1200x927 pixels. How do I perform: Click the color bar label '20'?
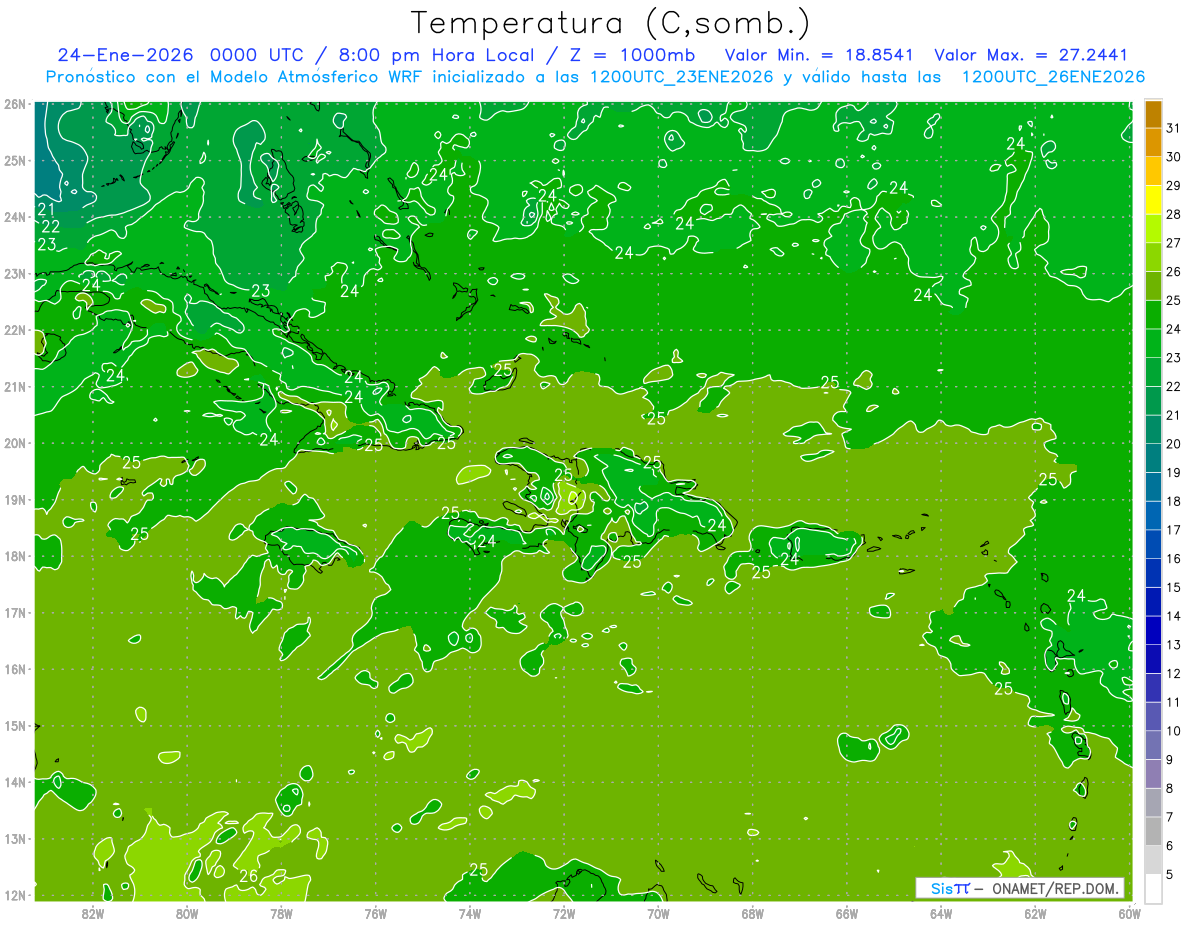pos(1174,444)
